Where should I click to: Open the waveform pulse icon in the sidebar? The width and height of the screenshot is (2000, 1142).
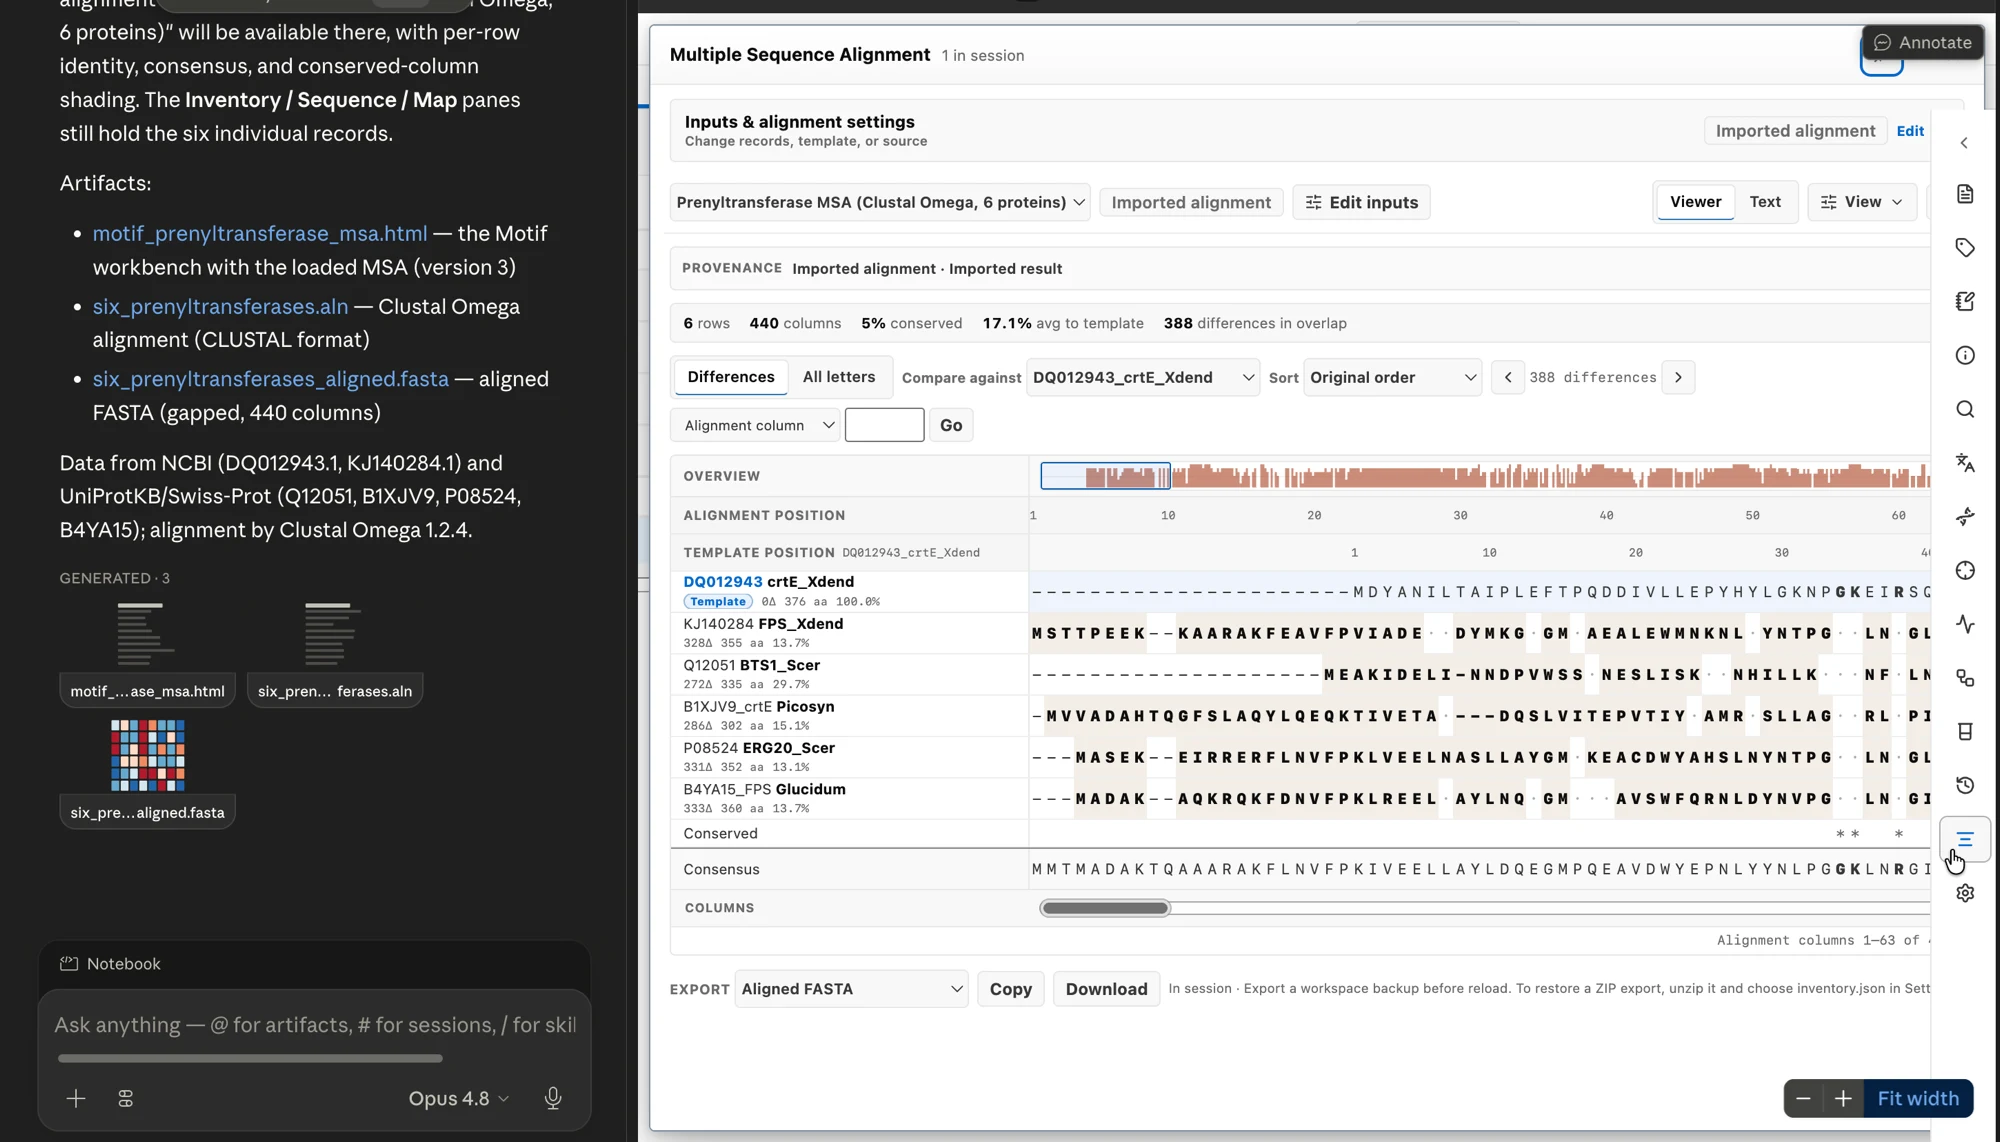coord(1964,624)
